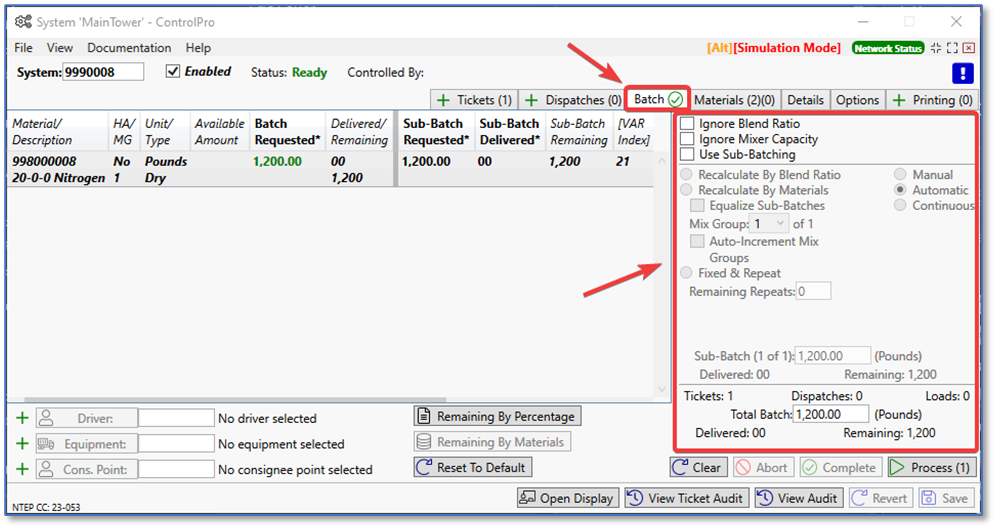This screenshot has height=529, width=996.
Task: Click the green plus beside Equipment
Action: click(x=22, y=444)
